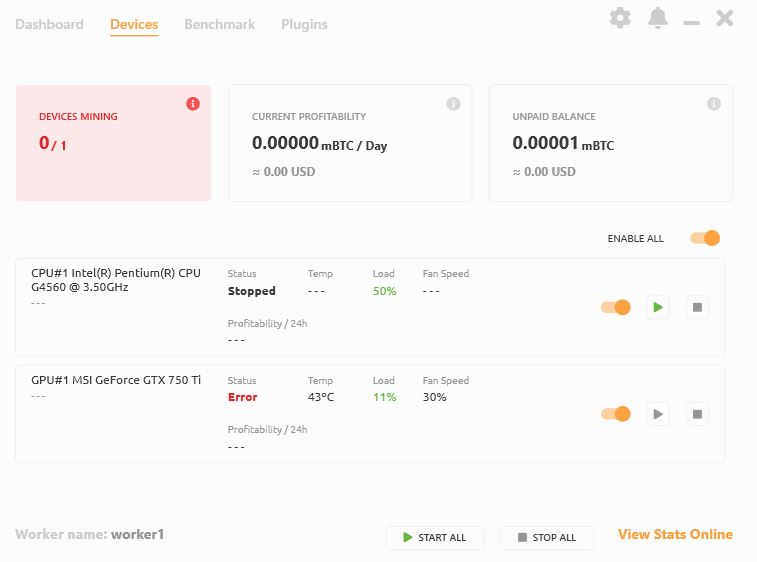Screen dimensions: 757x562
Task: Open the View Stats Online link
Action: pos(675,534)
